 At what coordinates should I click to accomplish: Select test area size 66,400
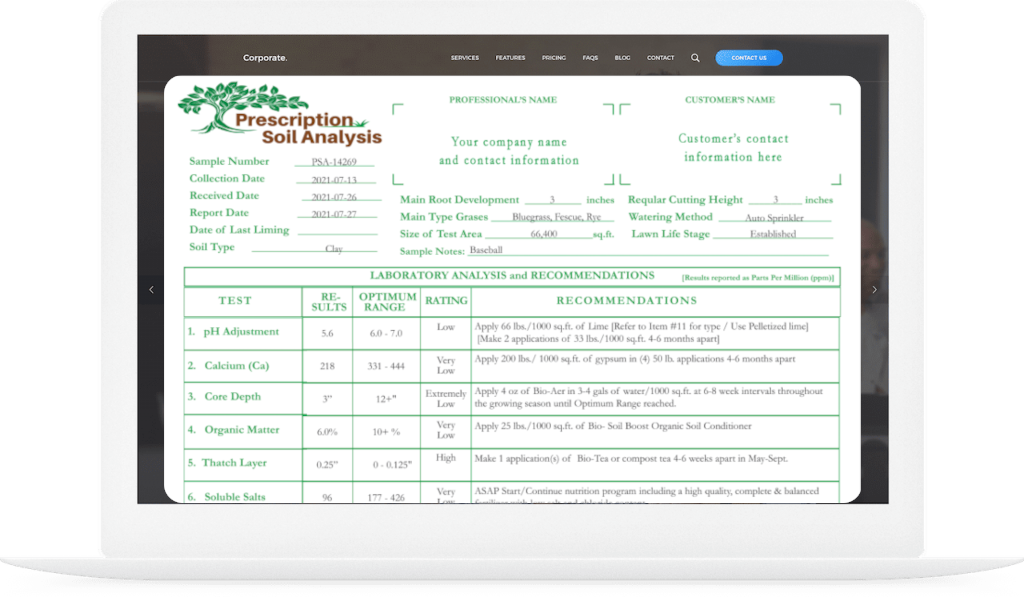click(543, 234)
